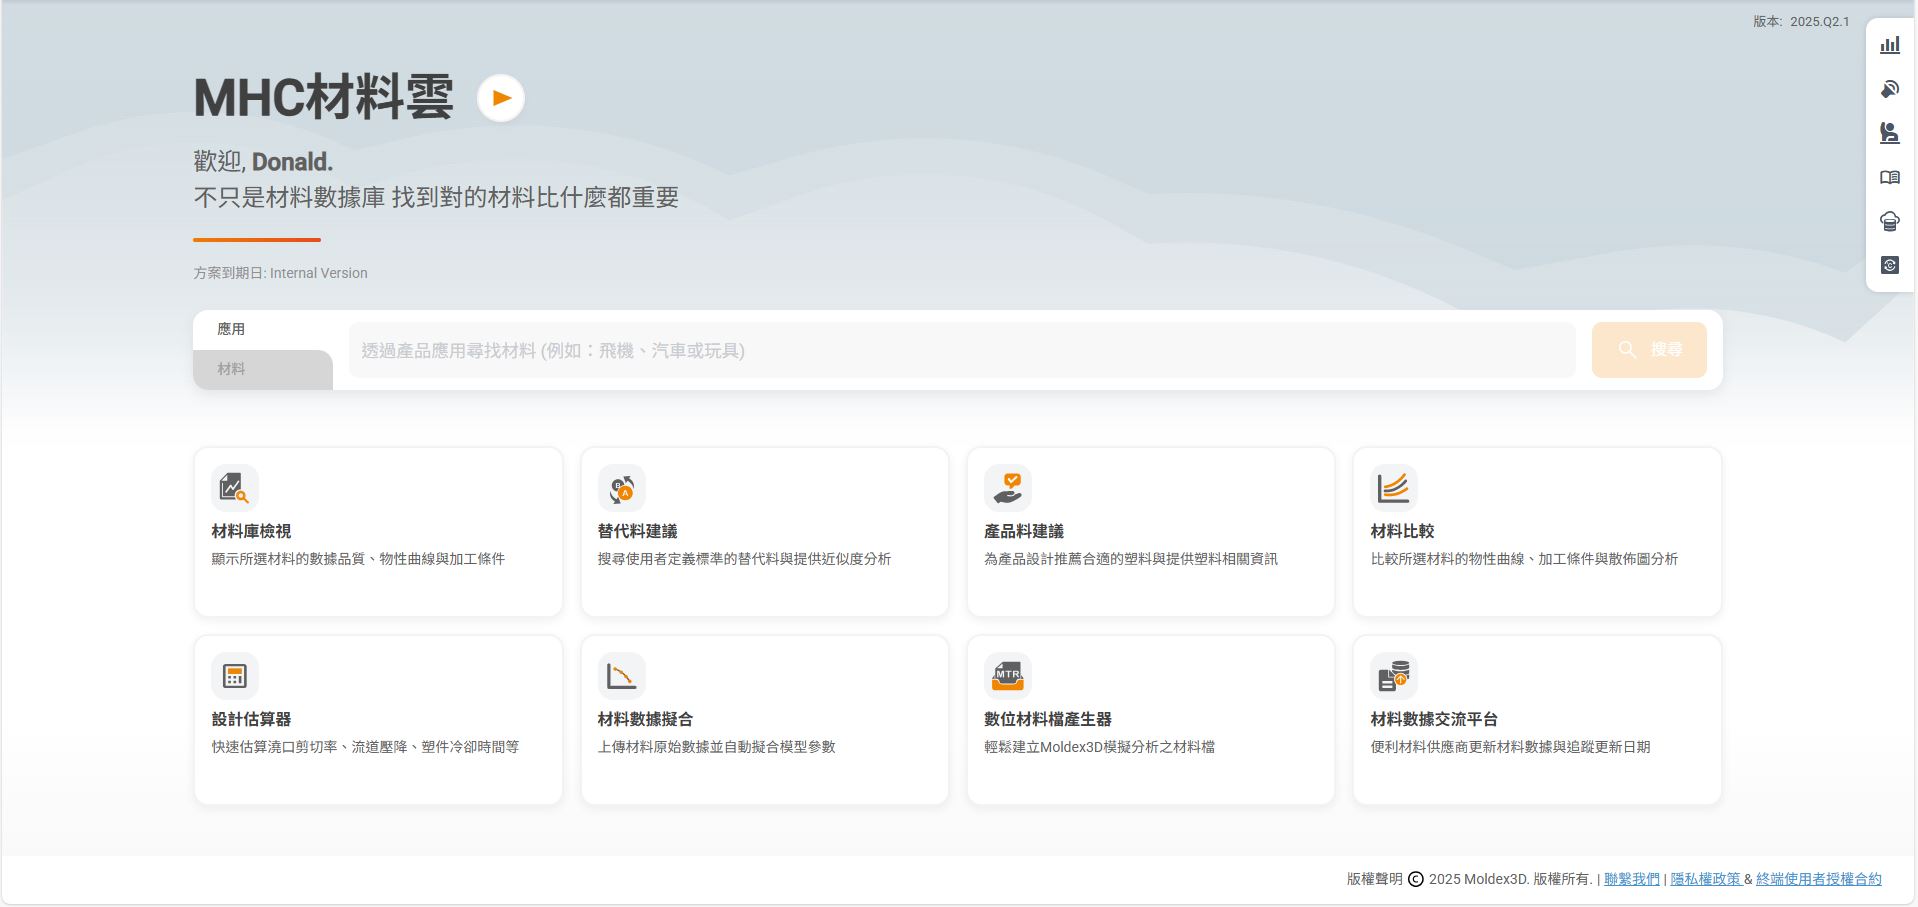The image size is (1918, 907).
Task: Click the text 快速估算澆口剪切率、流道壓降、塑件冷卻時間等
Action: tap(365, 747)
